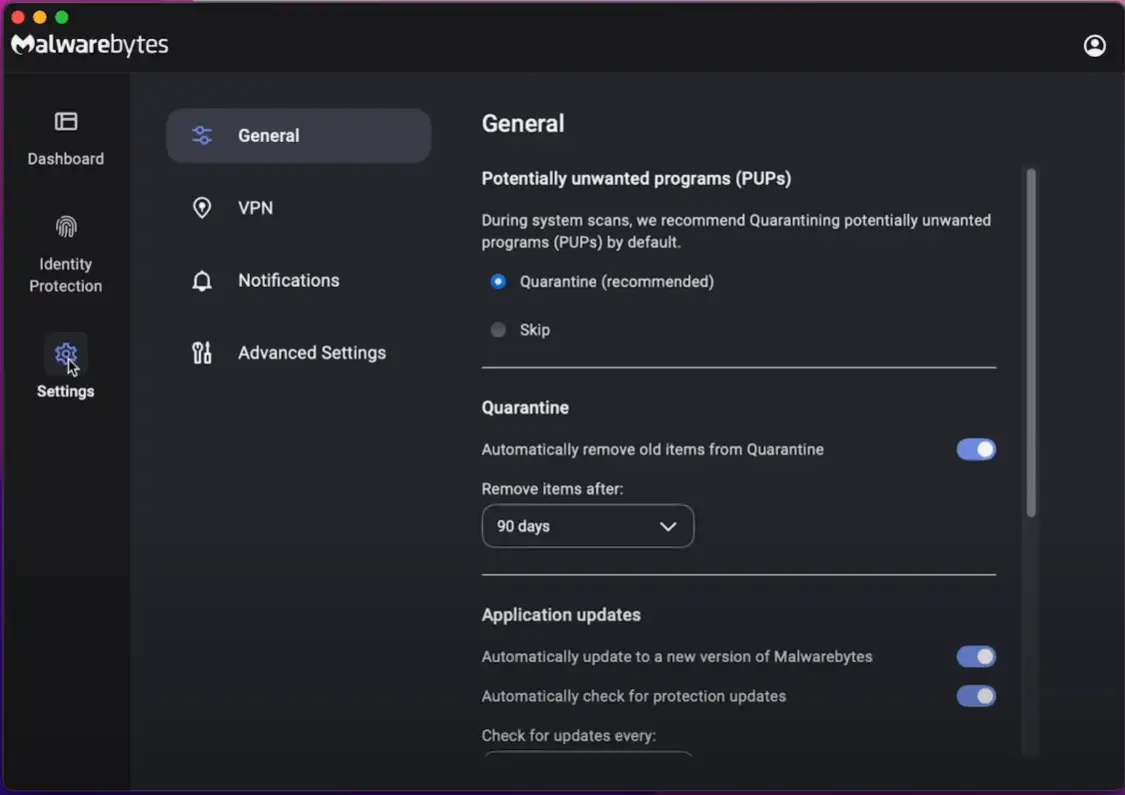This screenshot has height=795, width=1125.
Task: Open the Dashboard panel icon
Action: tap(66, 122)
